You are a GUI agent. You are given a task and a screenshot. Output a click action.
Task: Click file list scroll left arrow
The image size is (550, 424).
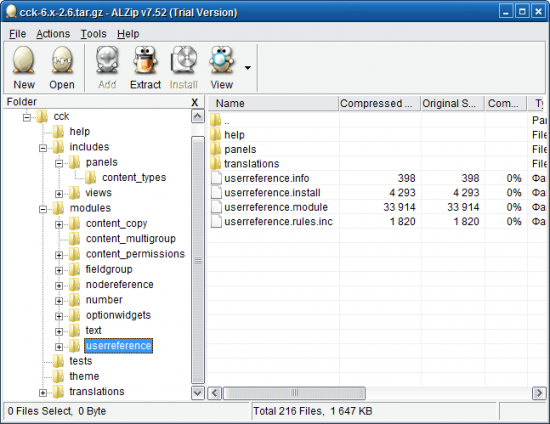pos(215,393)
